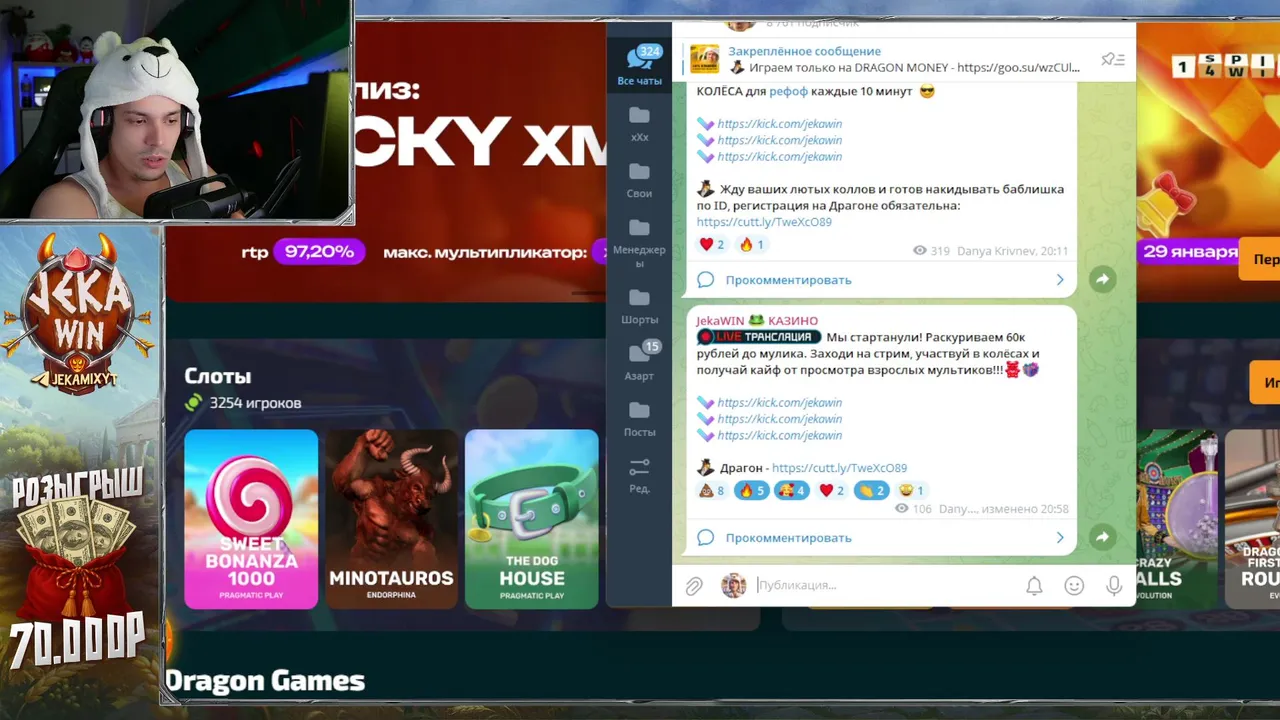
Task: Click the JekaWIN КАЗИНО channel name
Action: (757, 320)
